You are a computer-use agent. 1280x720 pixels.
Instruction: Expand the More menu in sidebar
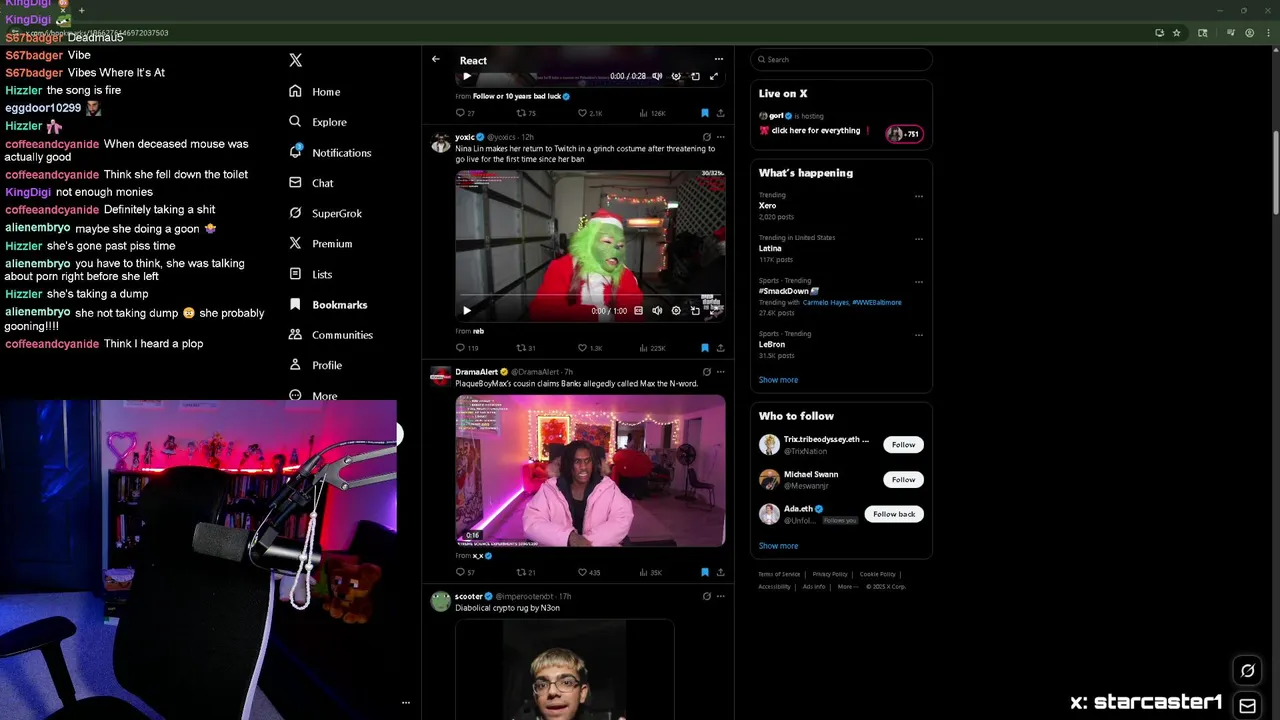coord(313,396)
